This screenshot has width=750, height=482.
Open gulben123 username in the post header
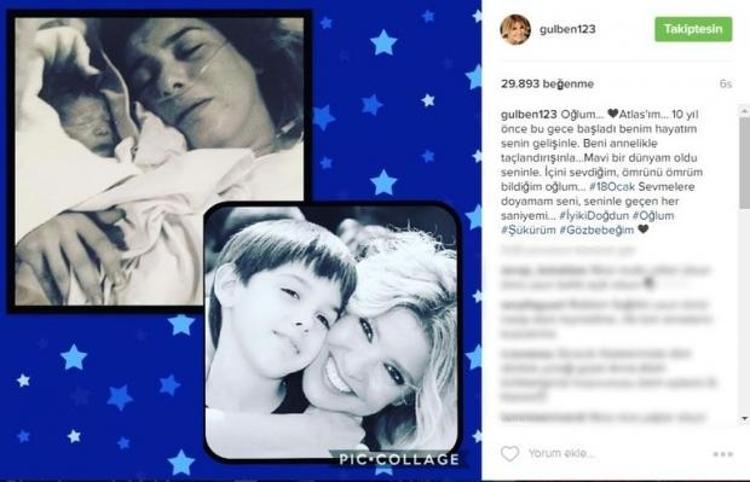point(567,29)
